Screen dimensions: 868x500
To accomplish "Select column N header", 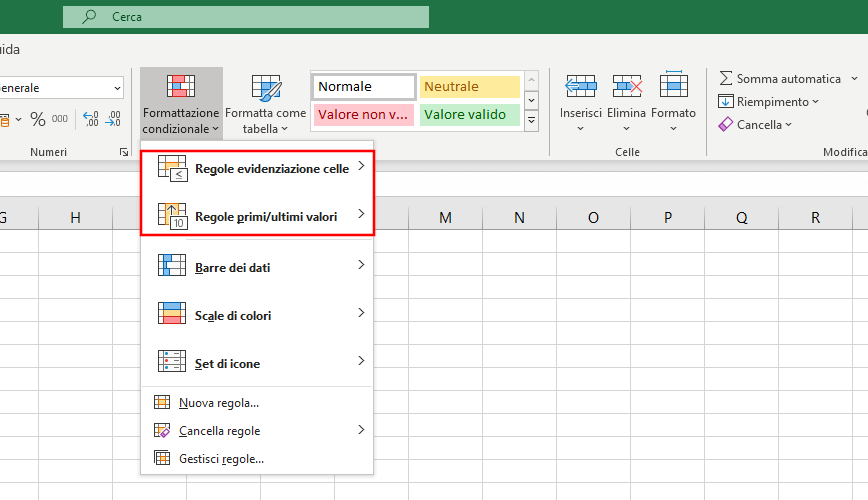I will [519, 218].
